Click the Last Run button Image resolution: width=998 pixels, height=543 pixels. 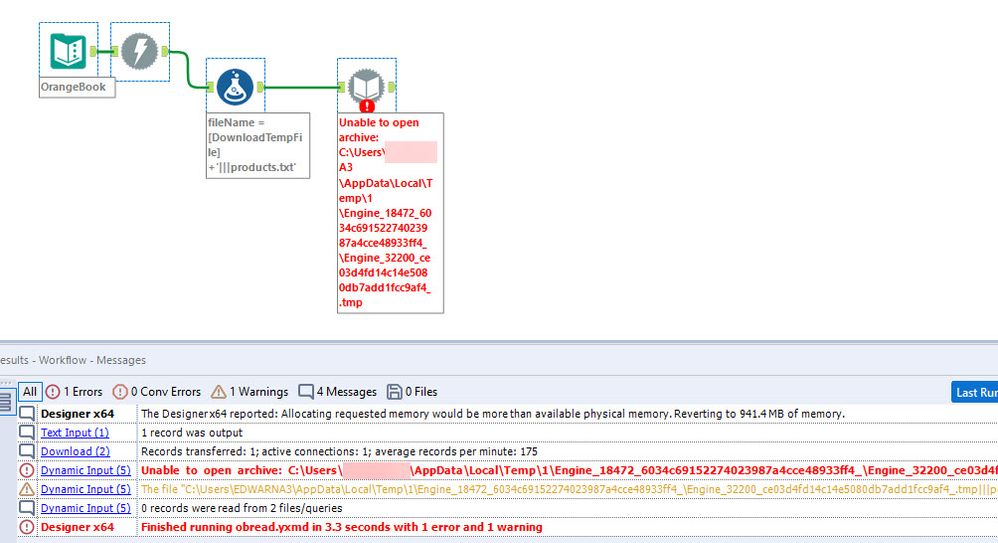click(974, 392)
